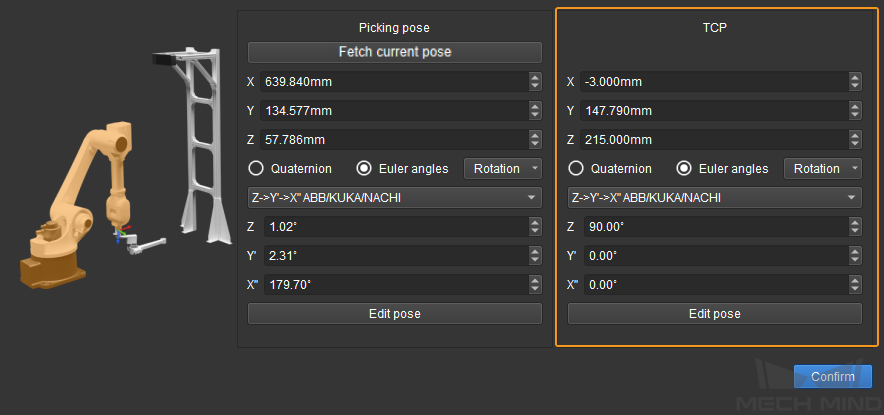
Task: Click stepper arrows on Picking pose X'' angle
Action: pyautogui.click(x=535, y=285)
